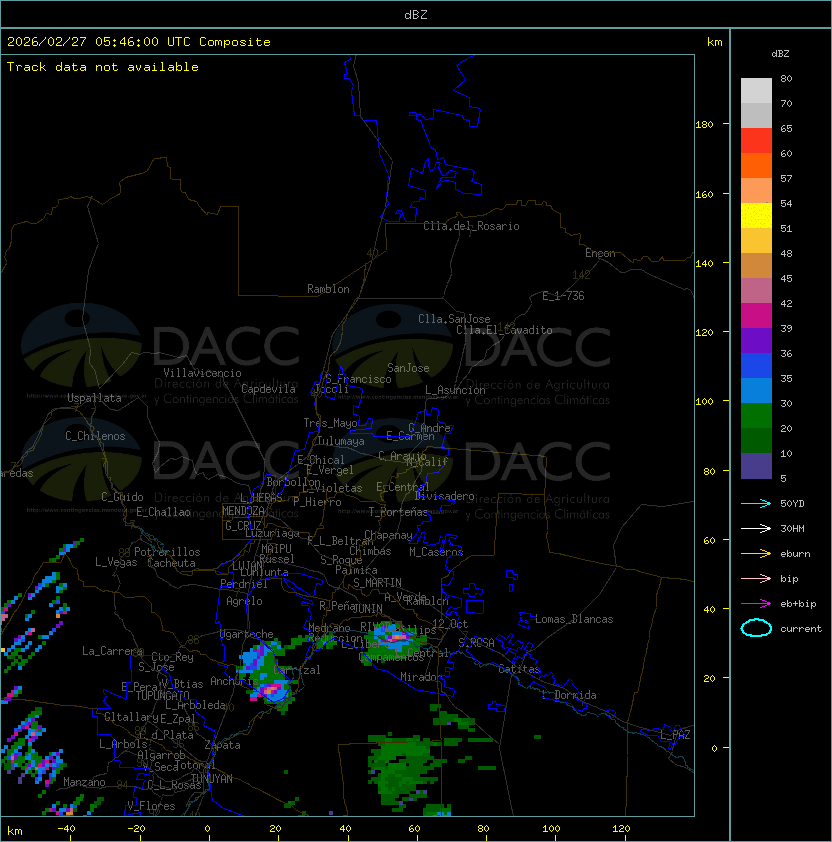Select the red 65 dBZ color band
Image resolution: width=832 pixels, height=842 pixels.
pyautogui.click(x=756, y=141)
